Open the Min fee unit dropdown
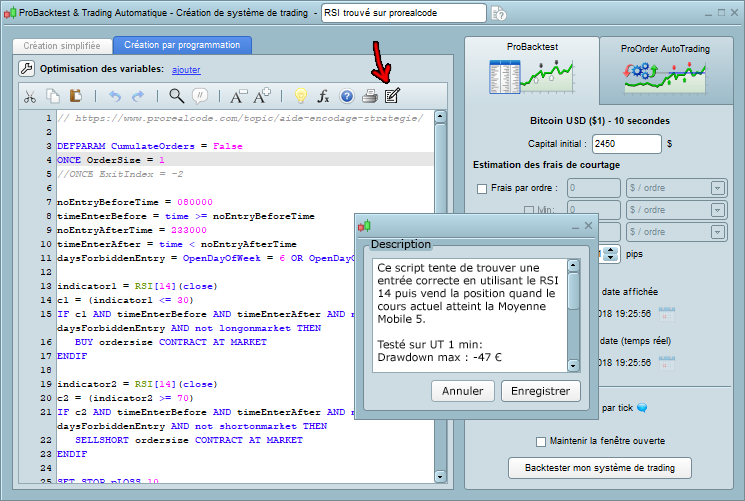 click(x=717, y=210)
